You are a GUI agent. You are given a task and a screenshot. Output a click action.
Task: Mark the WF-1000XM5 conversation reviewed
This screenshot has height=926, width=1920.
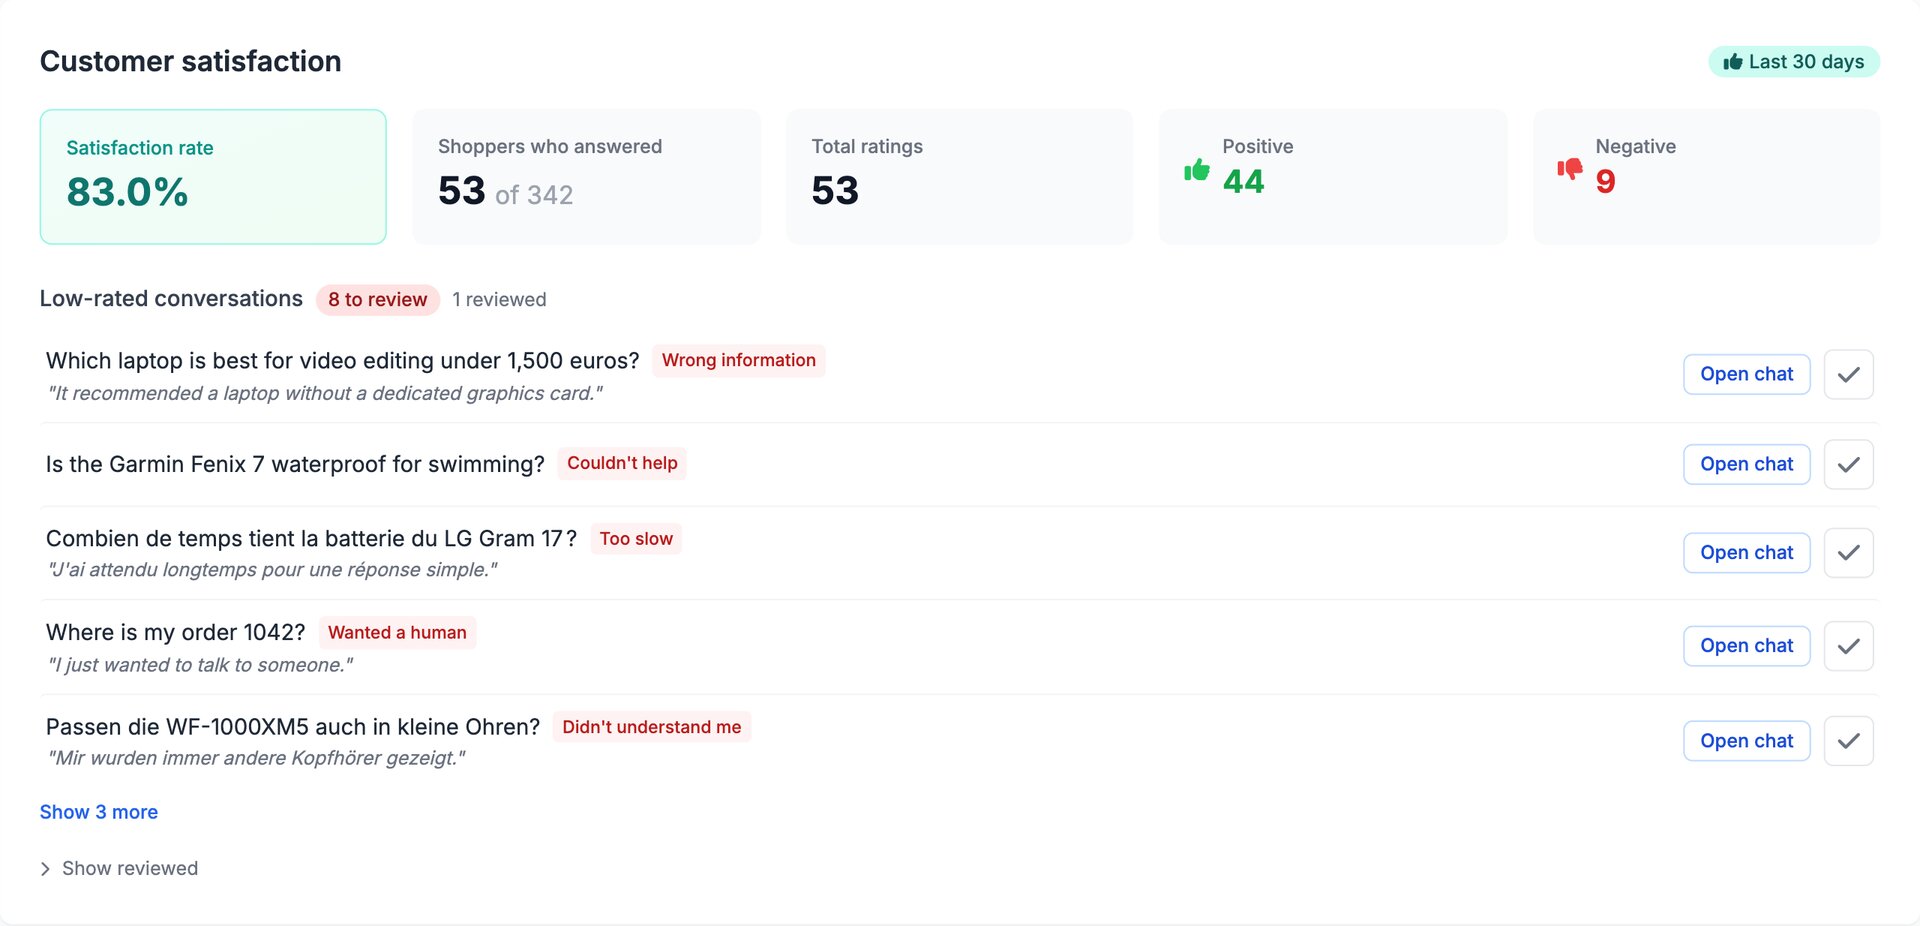(x=1848, y=741)
